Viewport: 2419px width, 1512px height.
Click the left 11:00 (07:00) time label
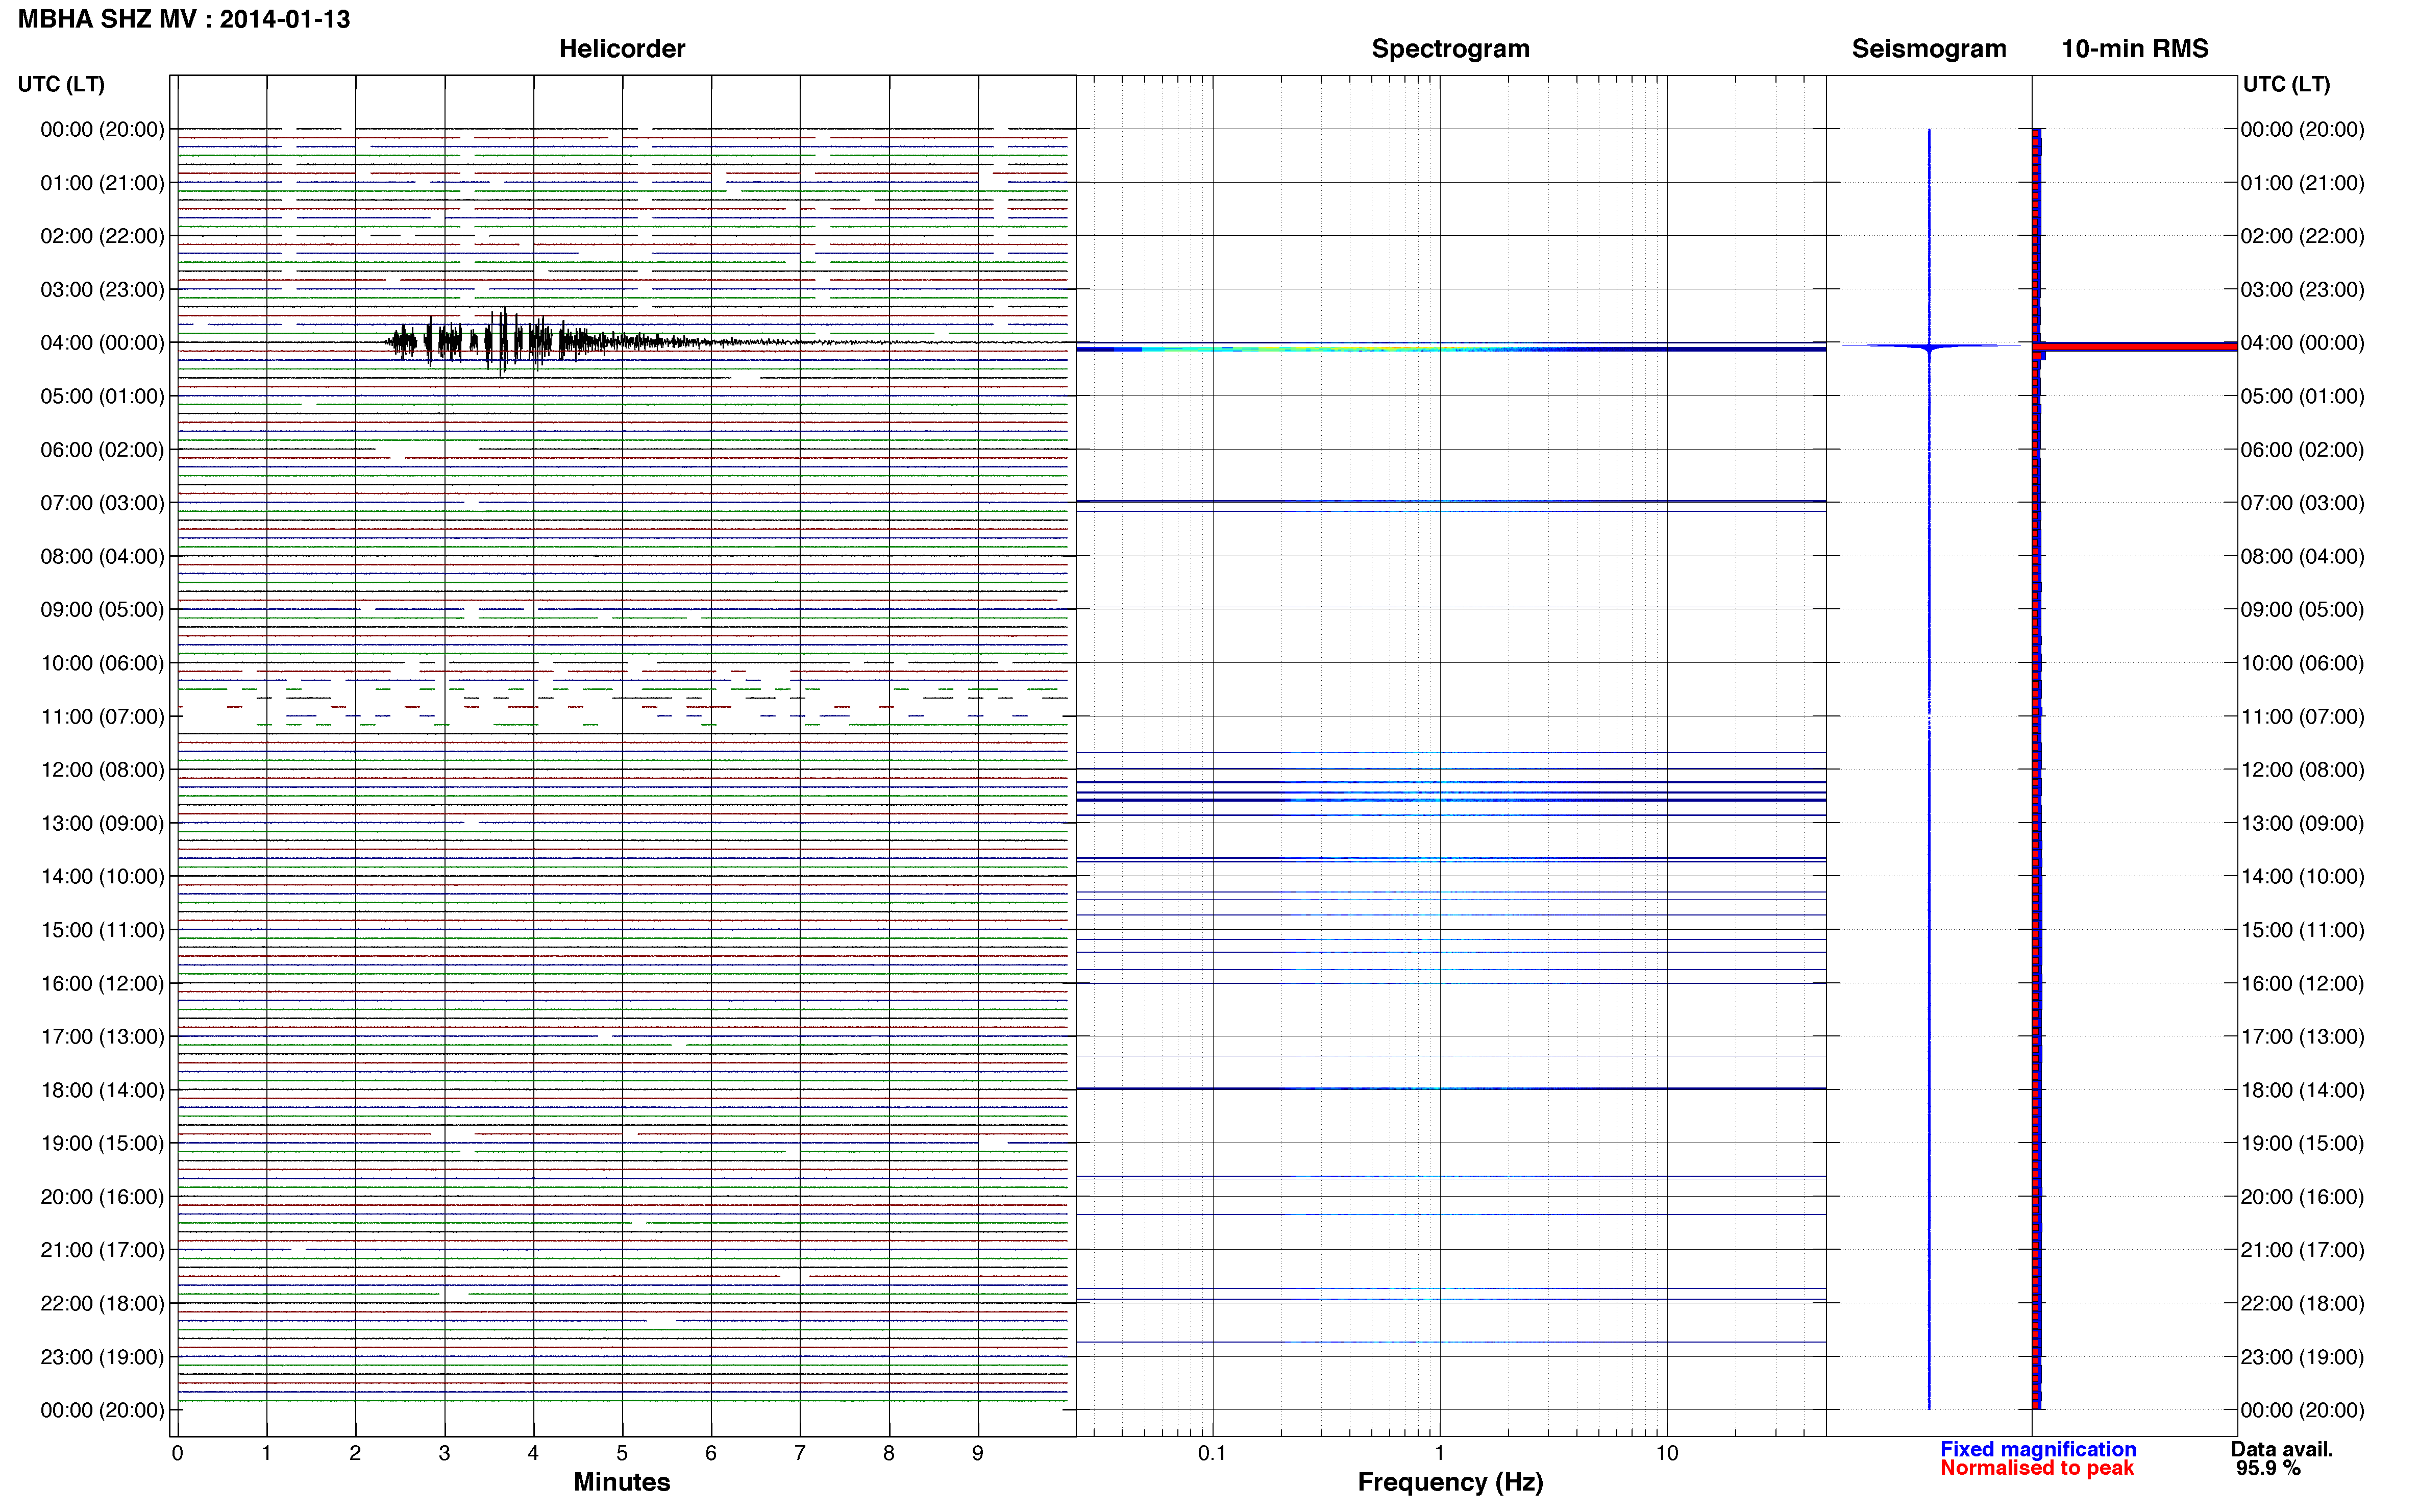tap(102, 716)
